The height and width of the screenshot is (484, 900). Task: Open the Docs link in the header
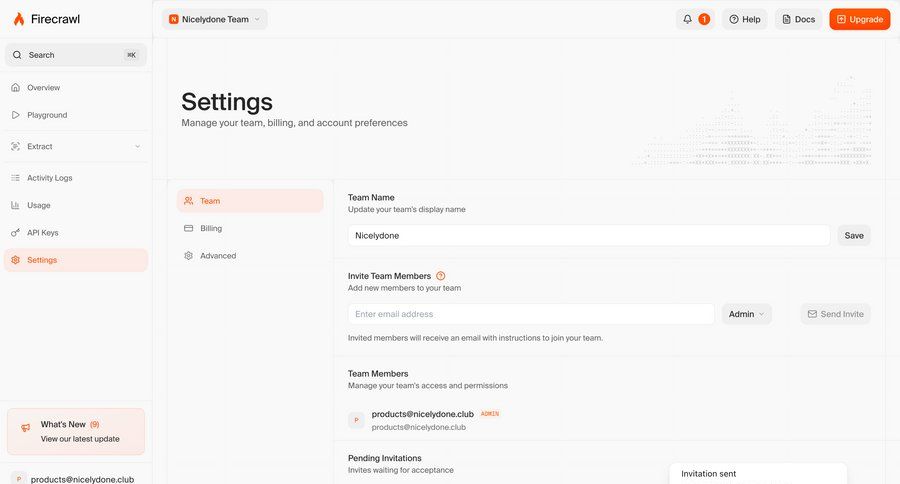[x=797, y=19]
